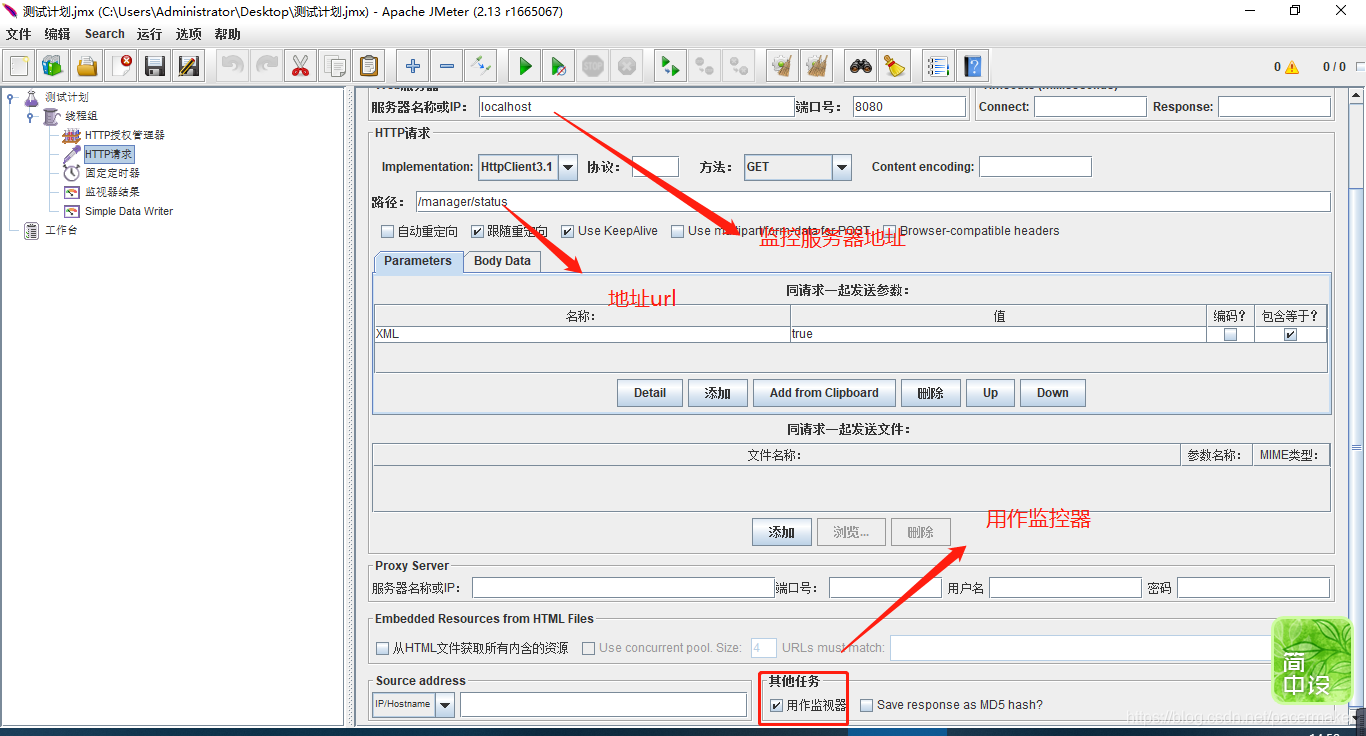Image resolution: width=1366 pixels, height=736 pixels.
Task: Open the 运行 menu
Action: [x=149, y=34]
